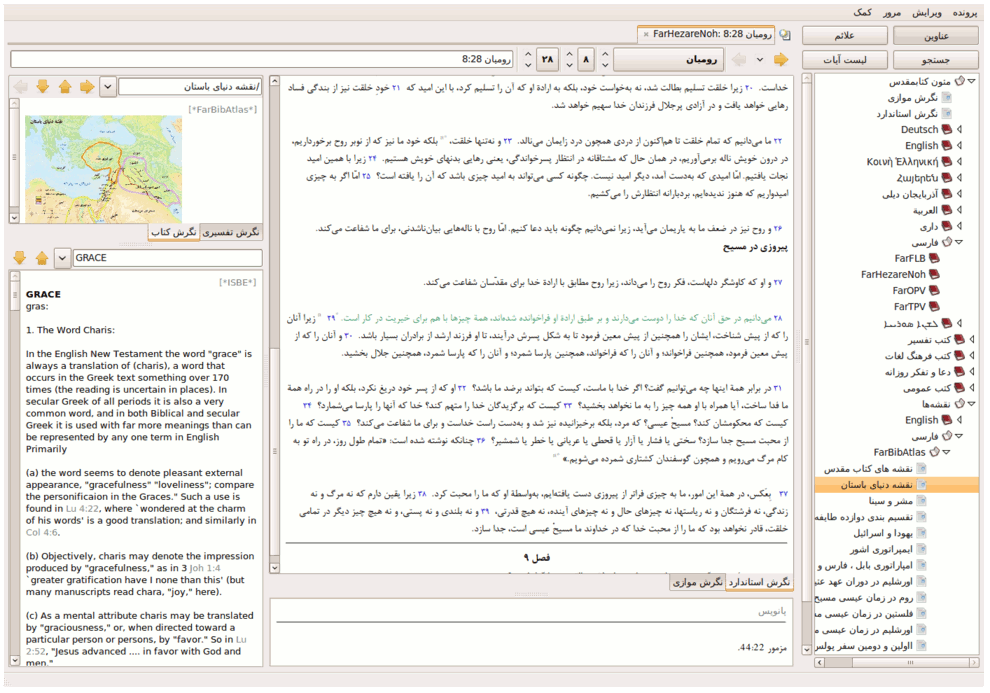990x693 pixels.
Task: Click the book icon next to العربیة
Action: pos(946,210)
